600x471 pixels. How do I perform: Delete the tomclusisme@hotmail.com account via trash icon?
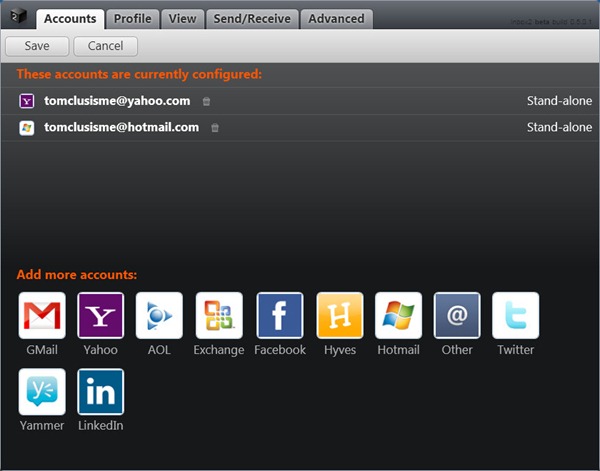pyautogui.click(x=215, y=128)
